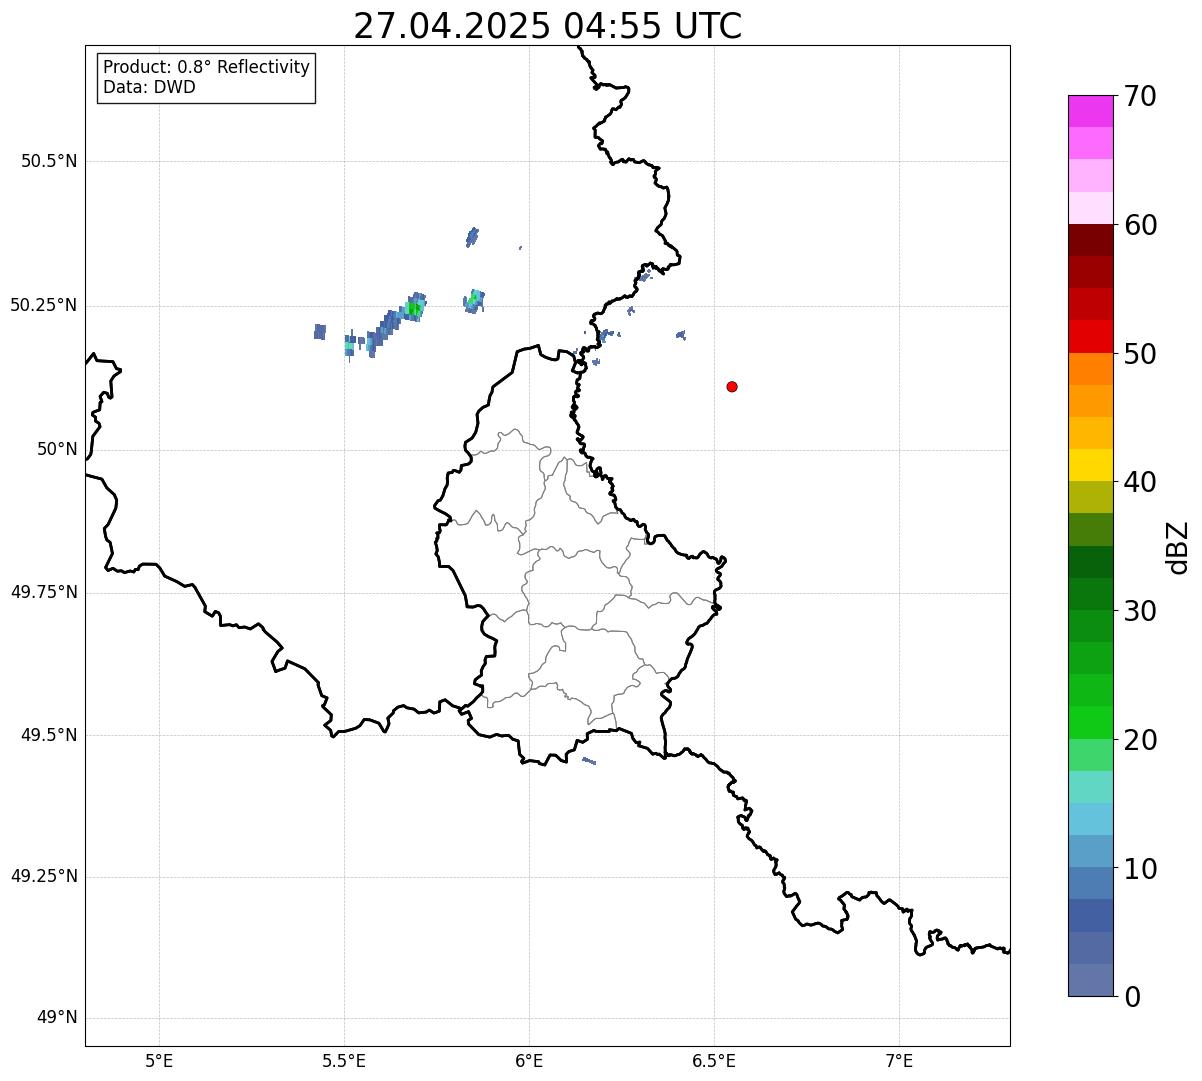Click the 49.25°N latitude label
This screenshot has height=1081, width=1202.
tap(44, 876)
